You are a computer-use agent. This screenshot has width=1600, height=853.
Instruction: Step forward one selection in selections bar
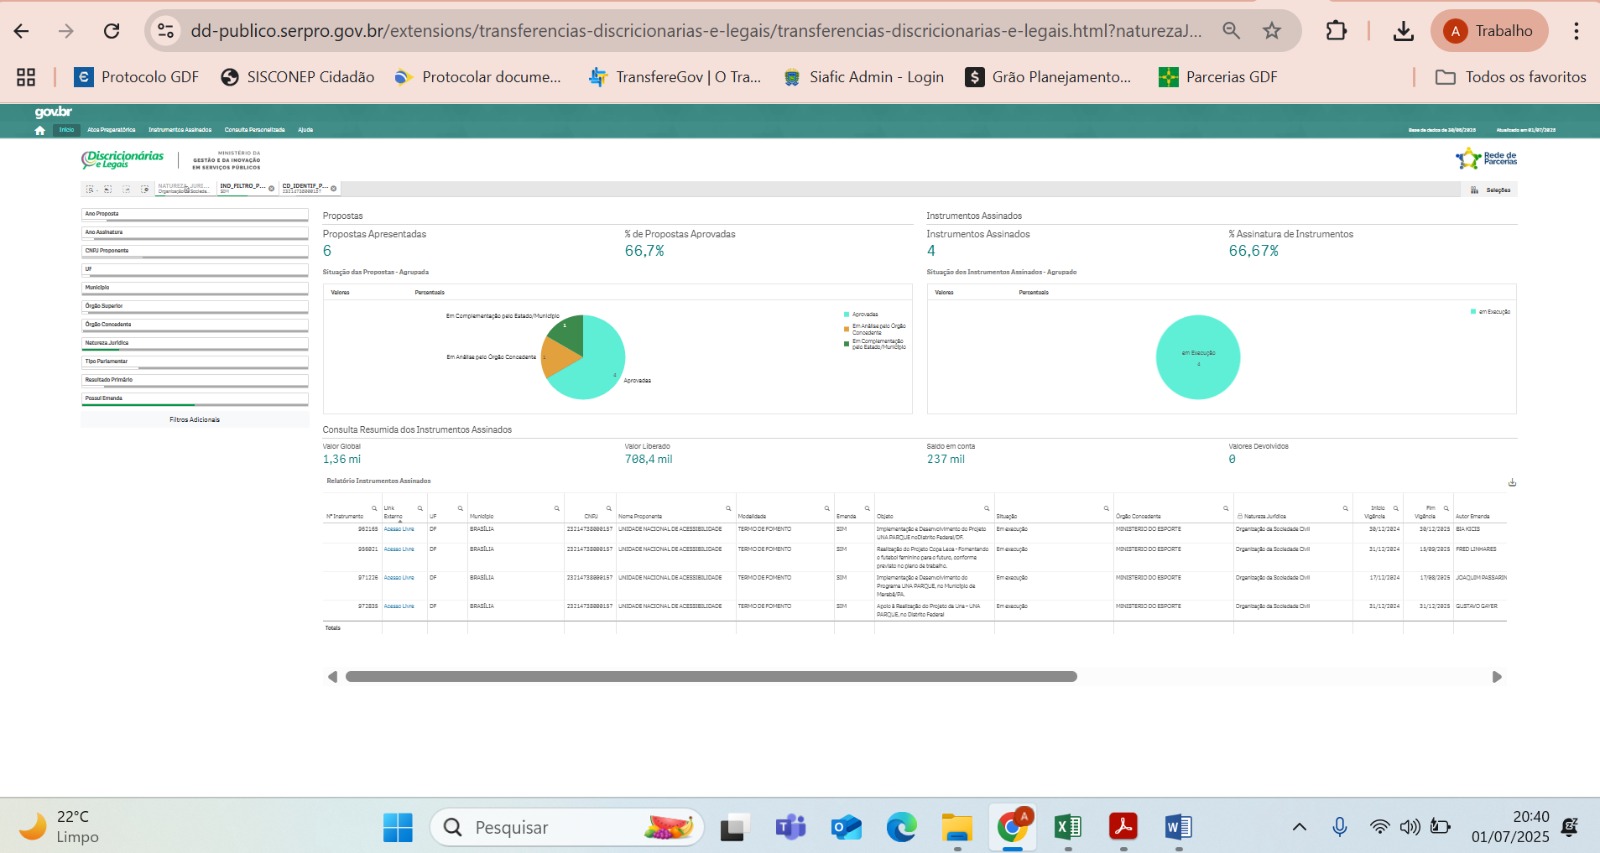126,189
